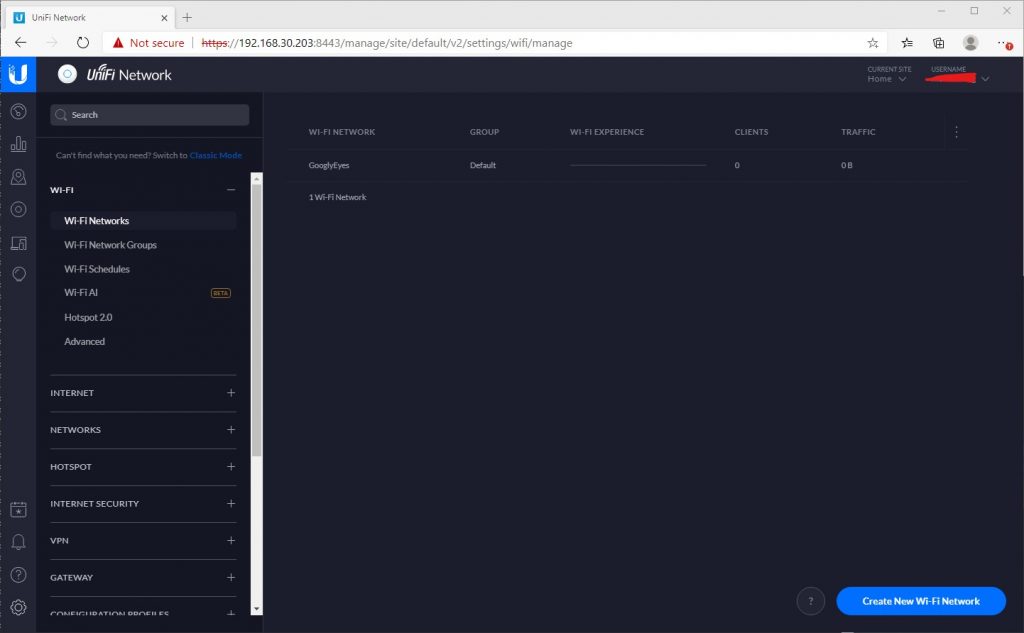Click the What's New starred icon in sidebar

tap(18, 509)
